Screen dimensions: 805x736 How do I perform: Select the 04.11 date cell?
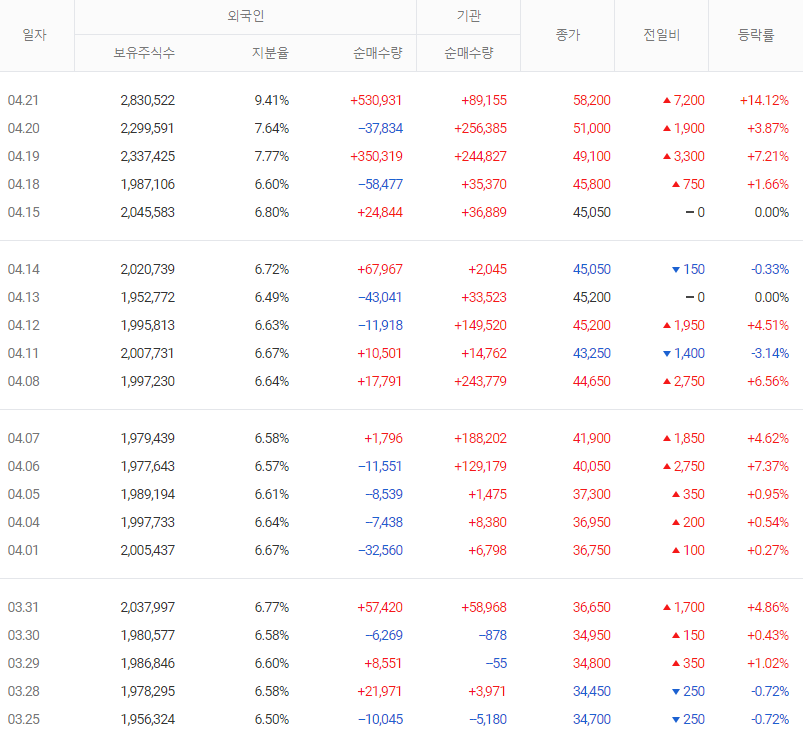coord(23,353)
